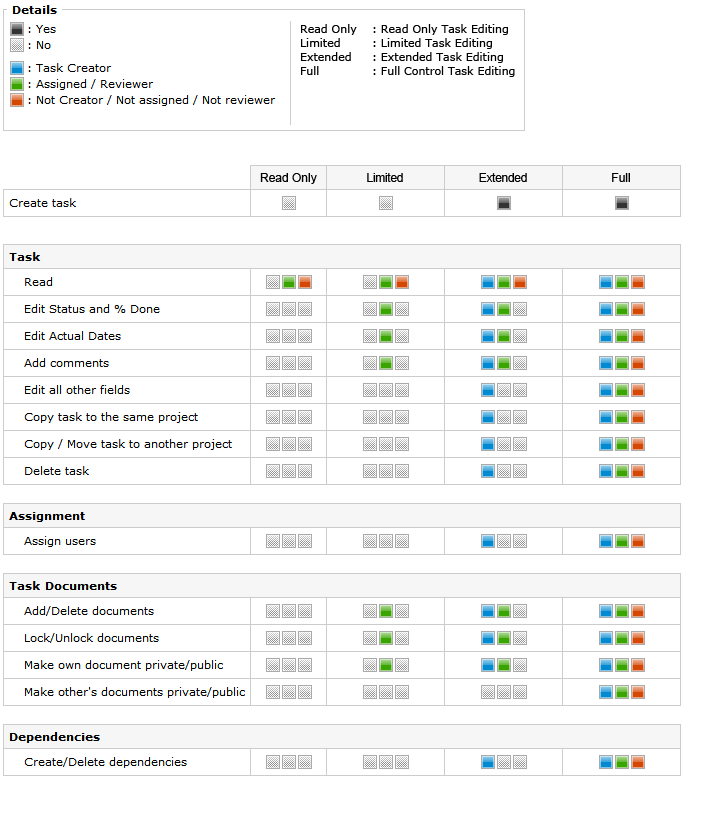
Task: Click the orange icon in Read row under Read Only
Action: point(305,282)
